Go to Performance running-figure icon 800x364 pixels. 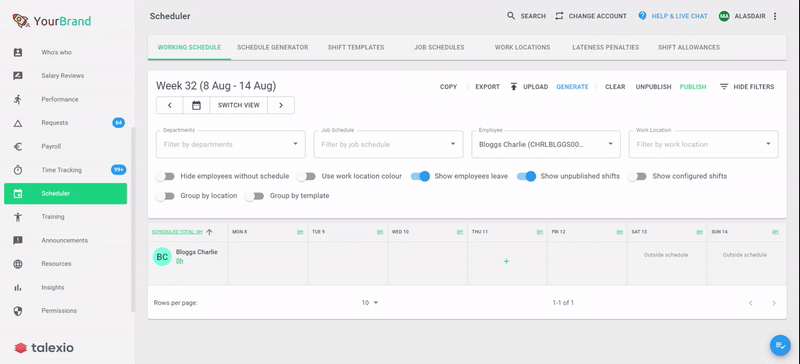click(18, 100)
